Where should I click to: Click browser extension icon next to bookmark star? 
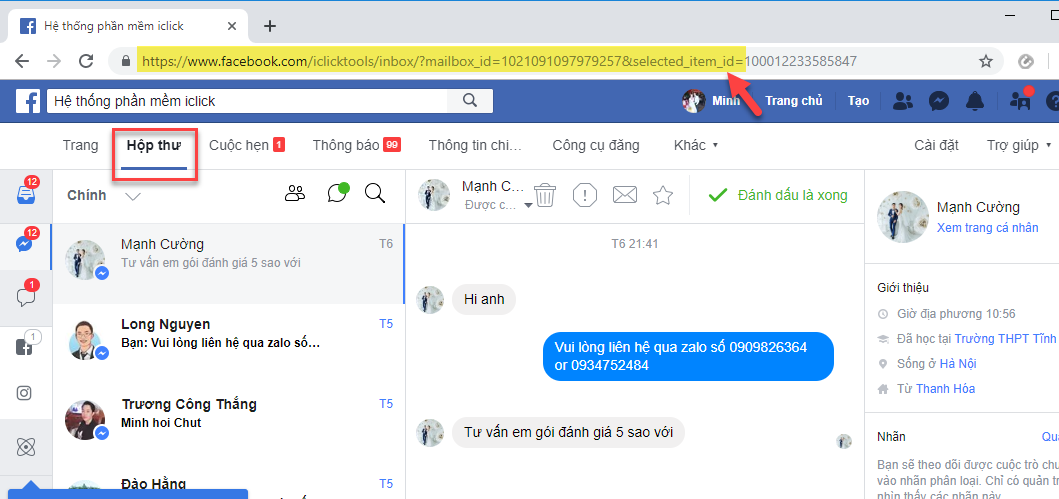coord(1025,61)
